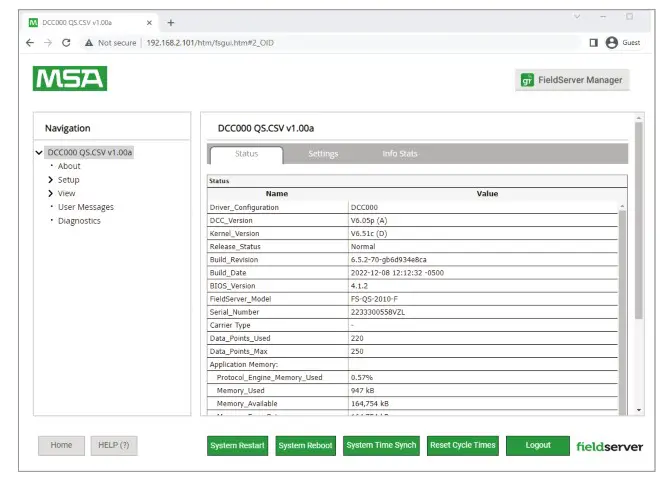Image resolution: width=669 pixels, height=482 pixels.
Task: Click the Data_Points_Max value 250
Action: [x=357, y=351]
